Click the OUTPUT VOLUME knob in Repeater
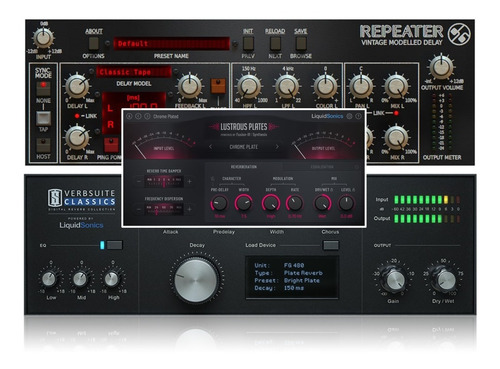The height and width of the screenshot is (369, 500). [x=441, y=67]
